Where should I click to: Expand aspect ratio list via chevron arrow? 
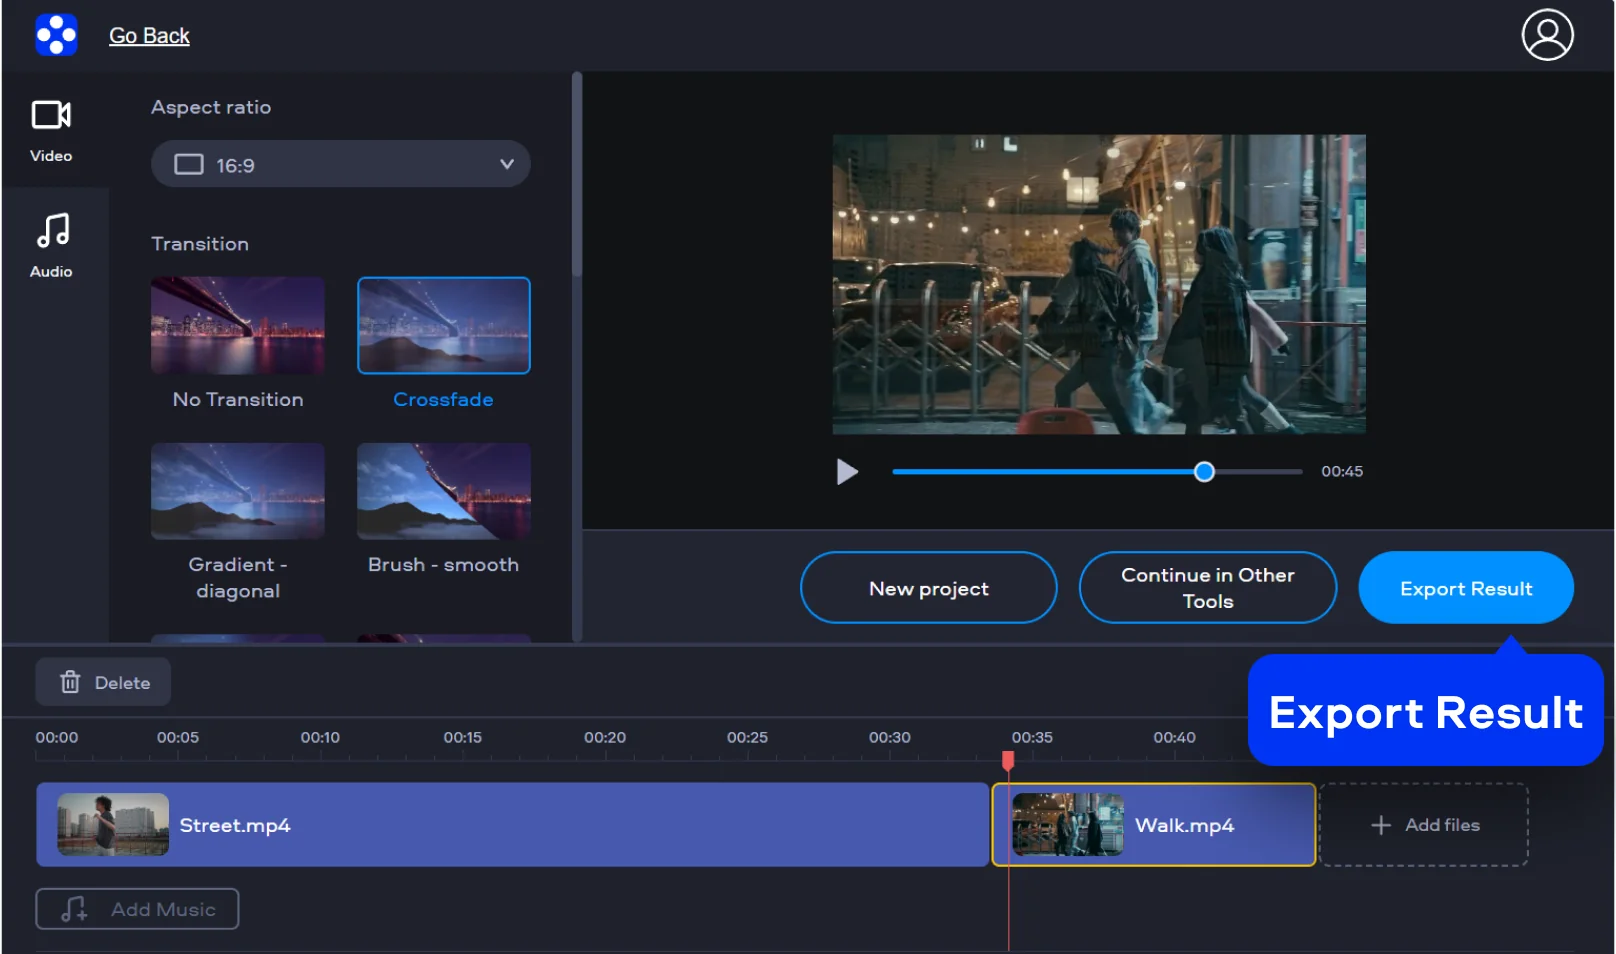click(x=507, y=165)
